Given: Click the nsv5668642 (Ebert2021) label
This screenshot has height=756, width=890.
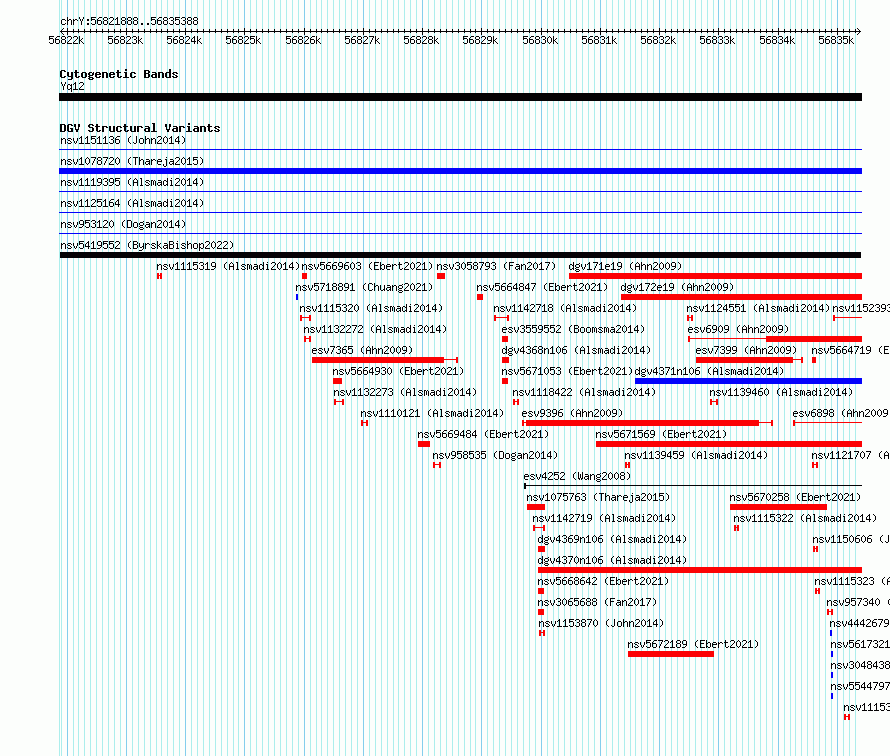Looking at the screenshot, I should pos(603,581).
